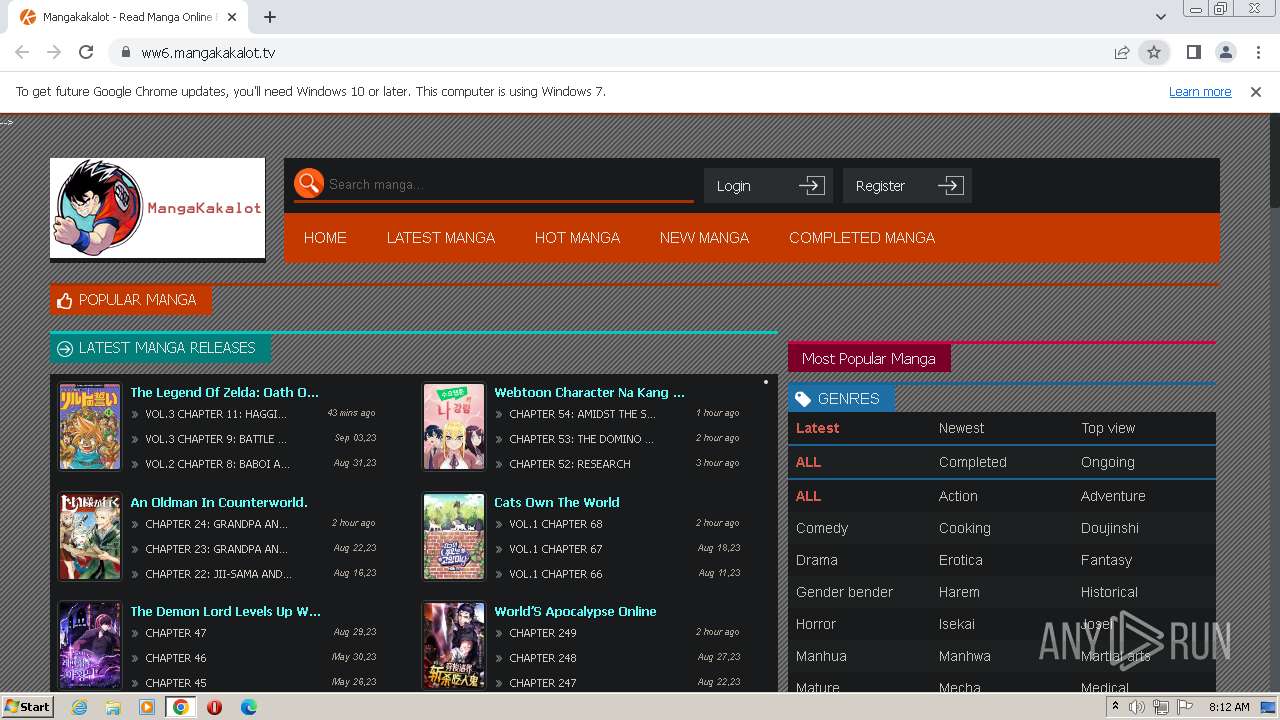This screenshot has height=720, width=1280.
Task: Open LATEST MANGA menu item
Action: pyautogui.click(x=441, y=238)
